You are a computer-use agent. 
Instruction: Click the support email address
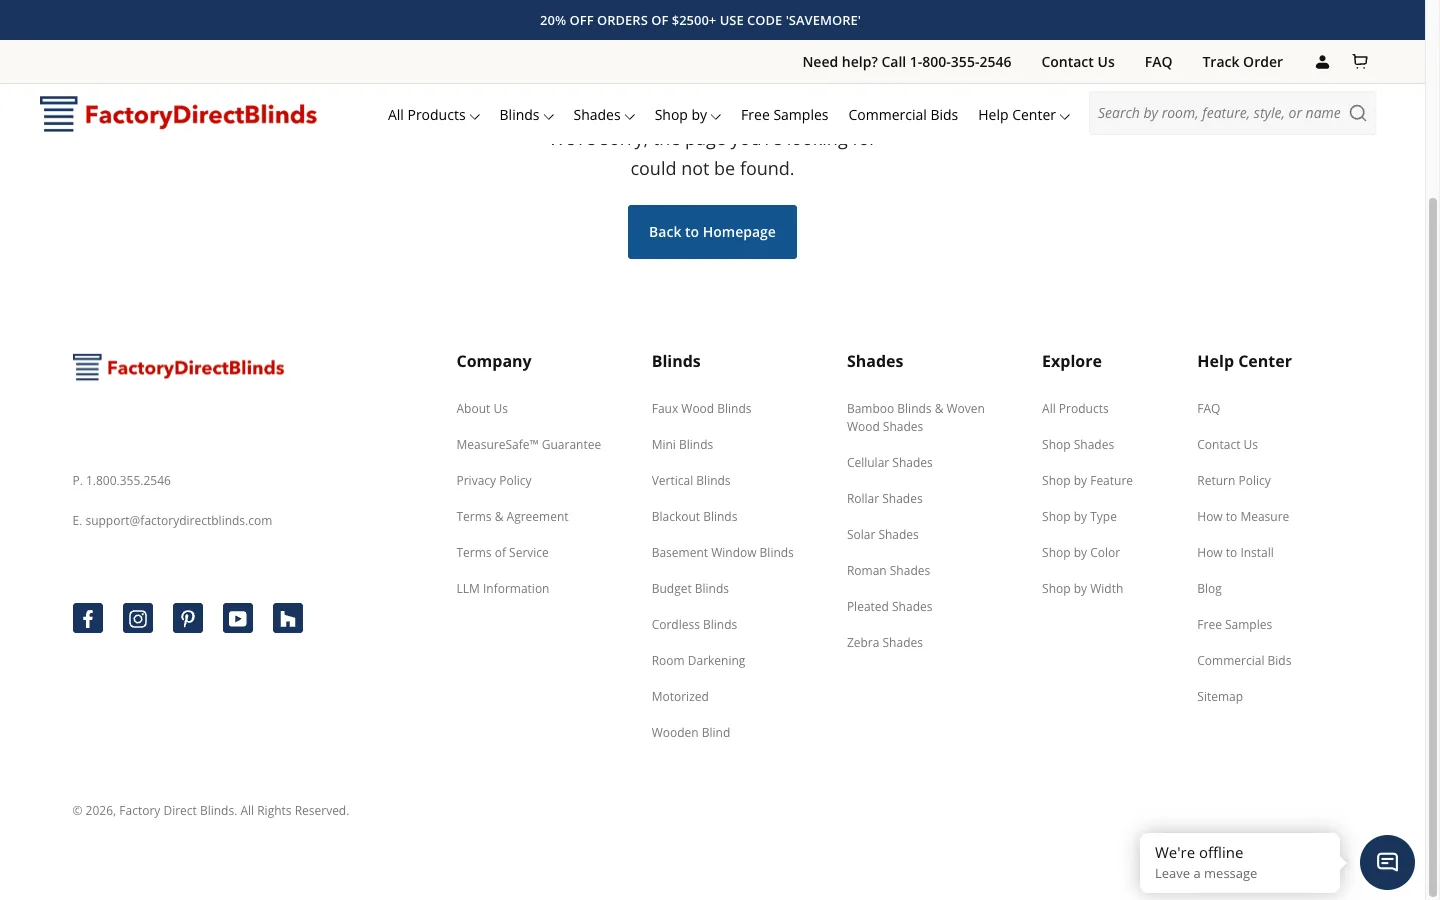pos(179,521)
